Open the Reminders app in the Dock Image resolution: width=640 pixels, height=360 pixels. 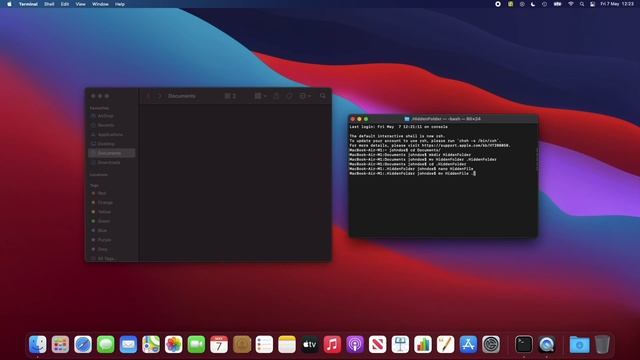tap(264, 344)
